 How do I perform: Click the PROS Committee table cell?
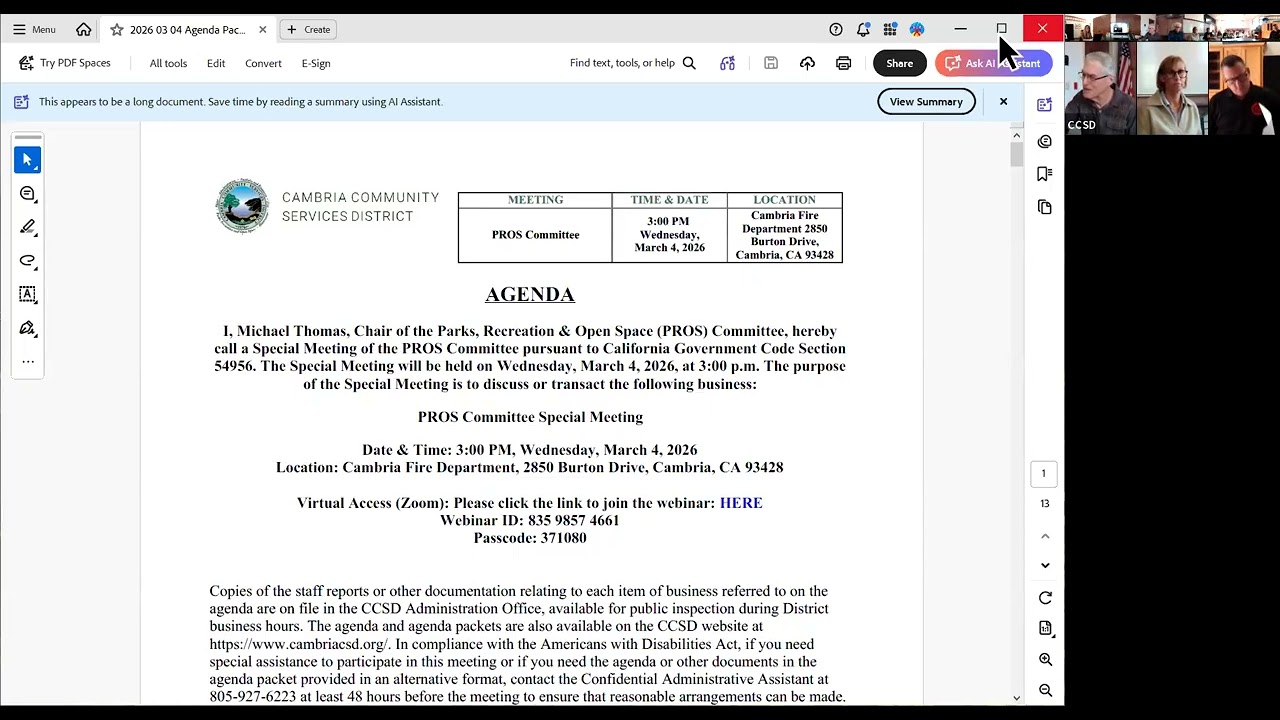[x=535, y=235]
